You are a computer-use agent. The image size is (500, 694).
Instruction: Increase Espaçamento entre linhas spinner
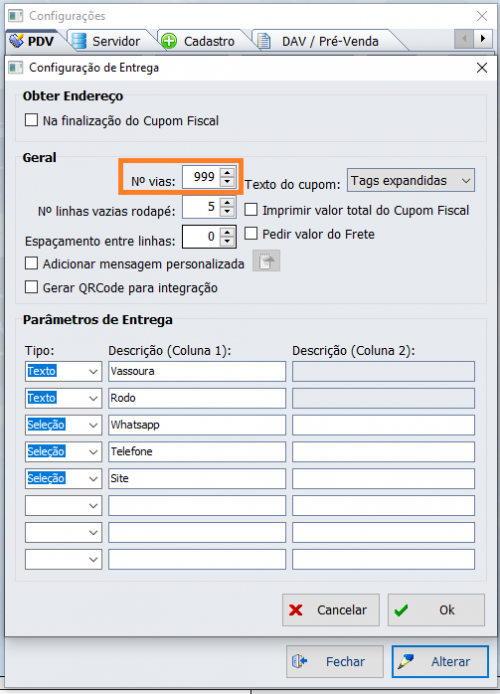point(227,232)
